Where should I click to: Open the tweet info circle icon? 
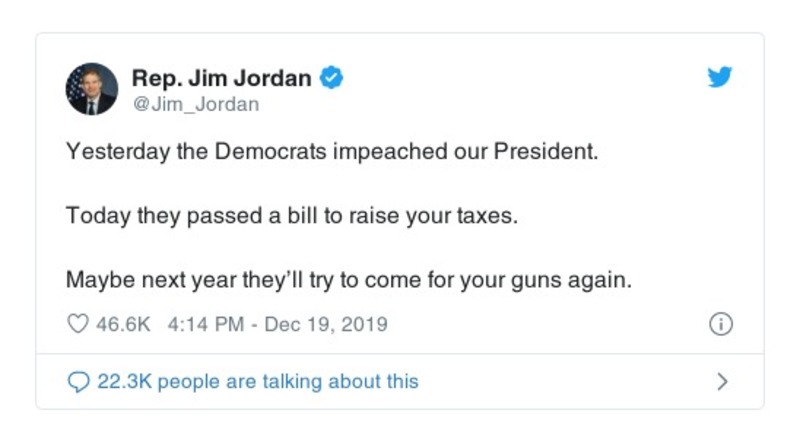click(x=721, y=325)
